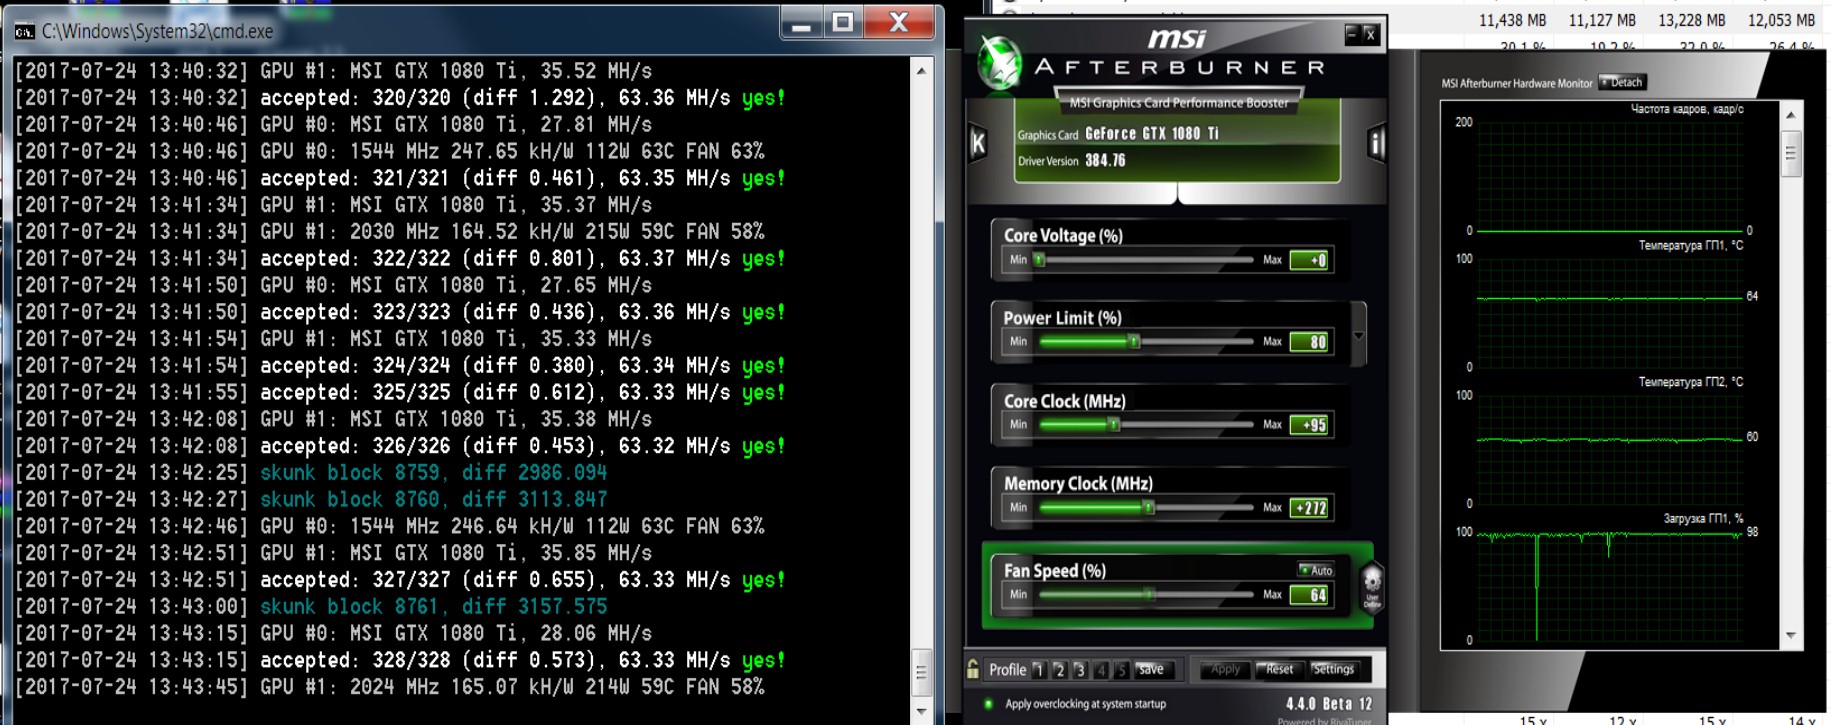Click the Memory Clock slider handle
This screenshot has width=1831, height=725.
click(x=1149, y=507)
